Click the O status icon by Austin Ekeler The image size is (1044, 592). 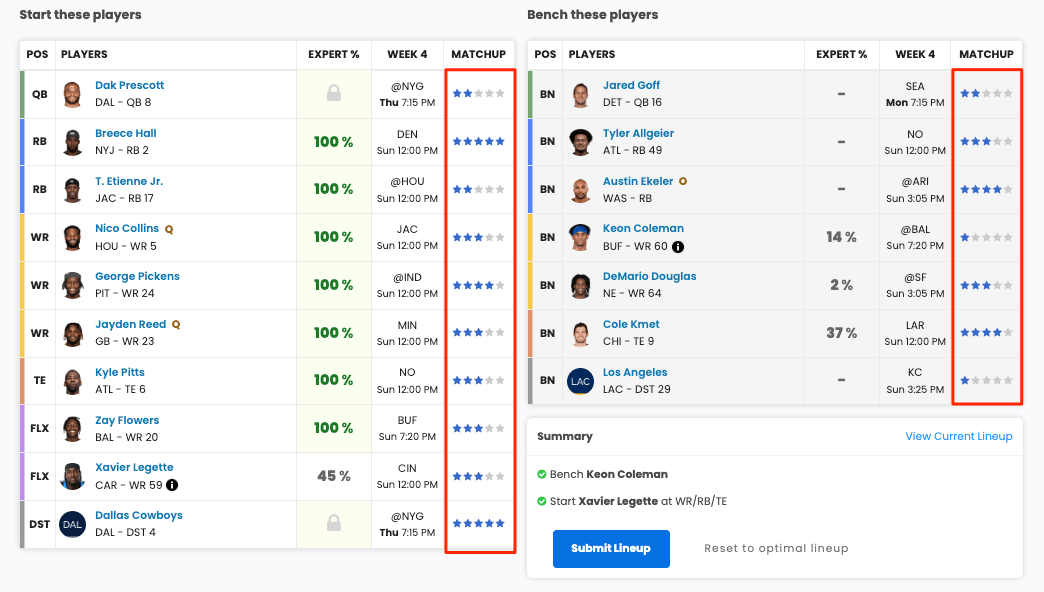coord(682,181)
